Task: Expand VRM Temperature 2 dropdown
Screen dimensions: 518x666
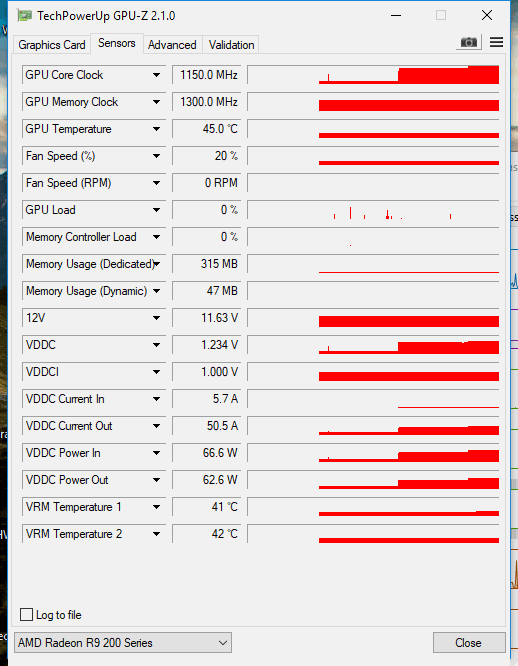Action: [156, 534]
